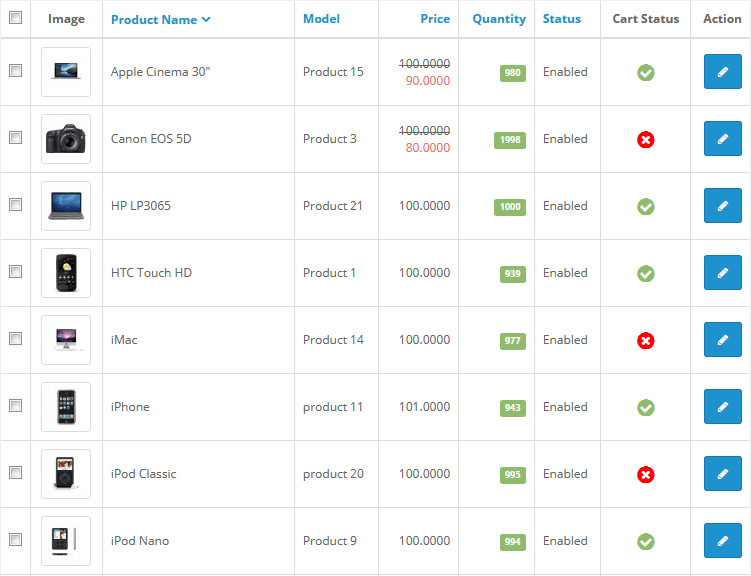Click the Canon EOS 5D product name
Screen dimensions: 751x576
tap(151, 139)
